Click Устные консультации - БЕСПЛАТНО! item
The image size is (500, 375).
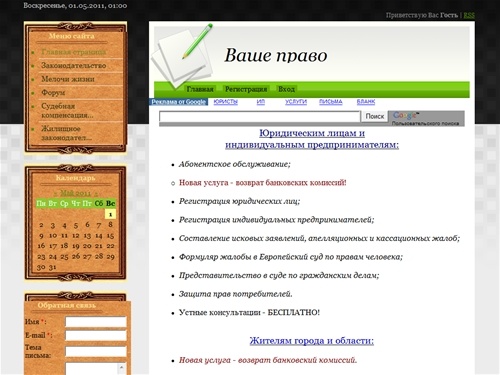pyautogui.click(x=249, y=312)
